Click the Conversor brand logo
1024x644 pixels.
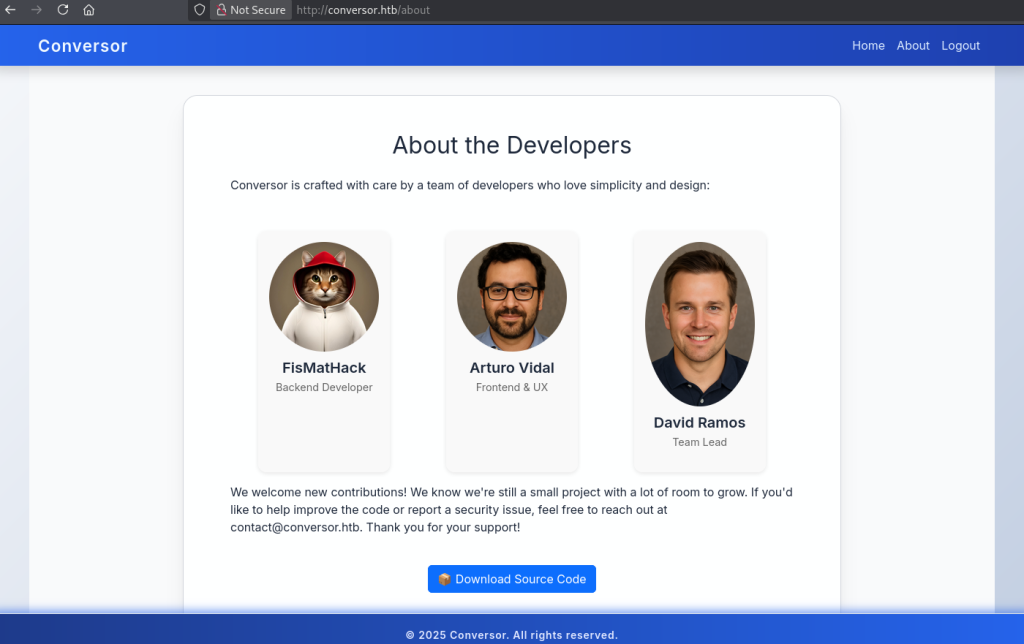83,46
